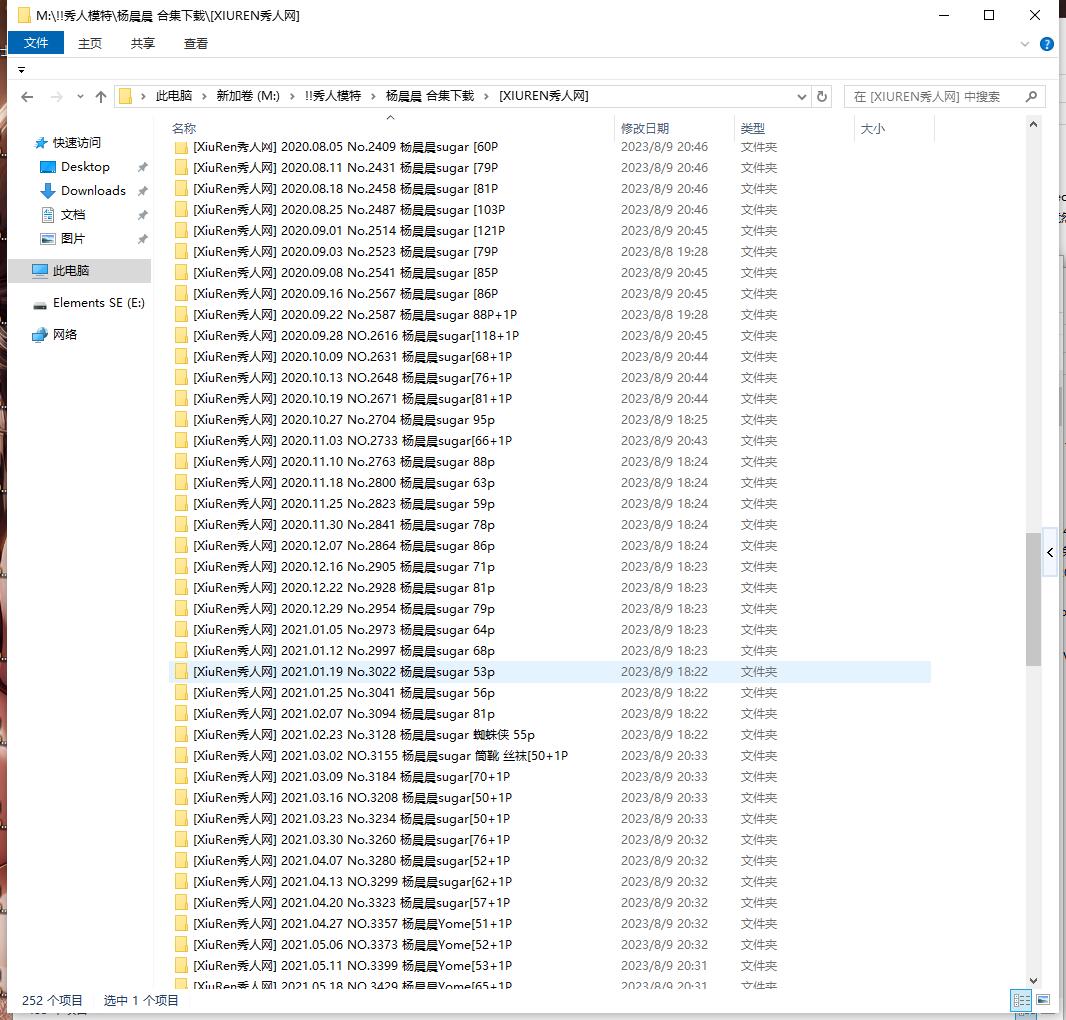The width and height of the screenshot is (1066, 1020).
Task: Open the 查看 ribbon tab
Action: 196,44
